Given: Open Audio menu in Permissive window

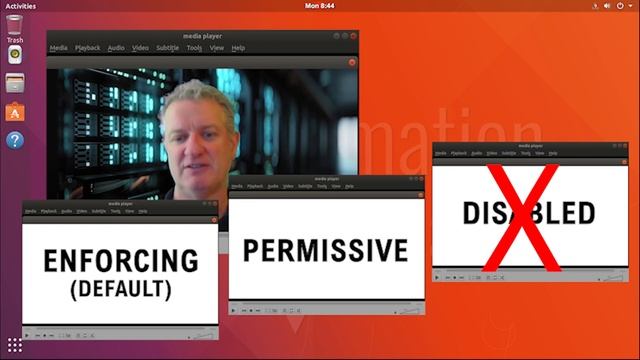Looking at the screenshot, I should click(273, 187).
